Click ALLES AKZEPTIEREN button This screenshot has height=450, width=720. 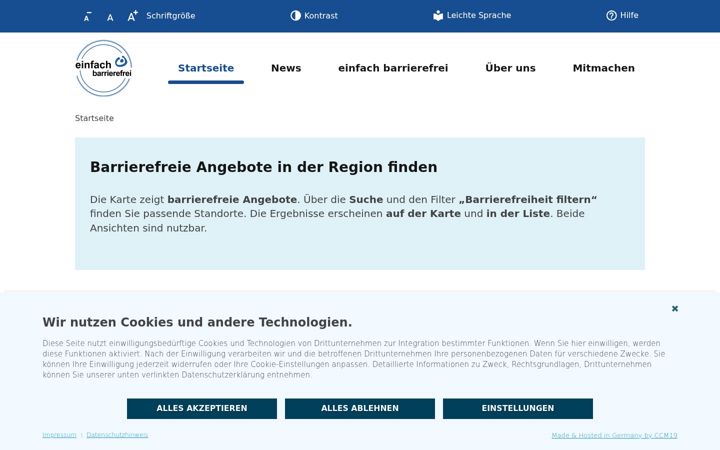(x=202, y=408)
